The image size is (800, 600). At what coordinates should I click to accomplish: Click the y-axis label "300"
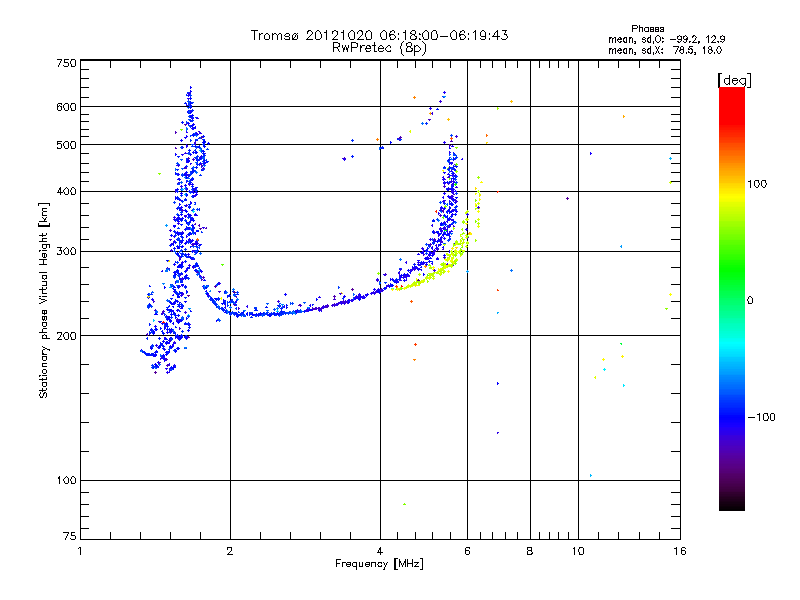(x=66, y=251)
